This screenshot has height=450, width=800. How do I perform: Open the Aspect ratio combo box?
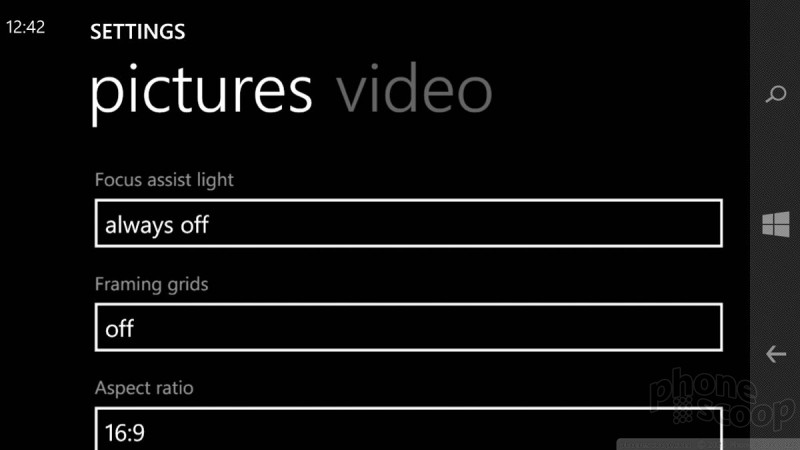click(409, 429)
